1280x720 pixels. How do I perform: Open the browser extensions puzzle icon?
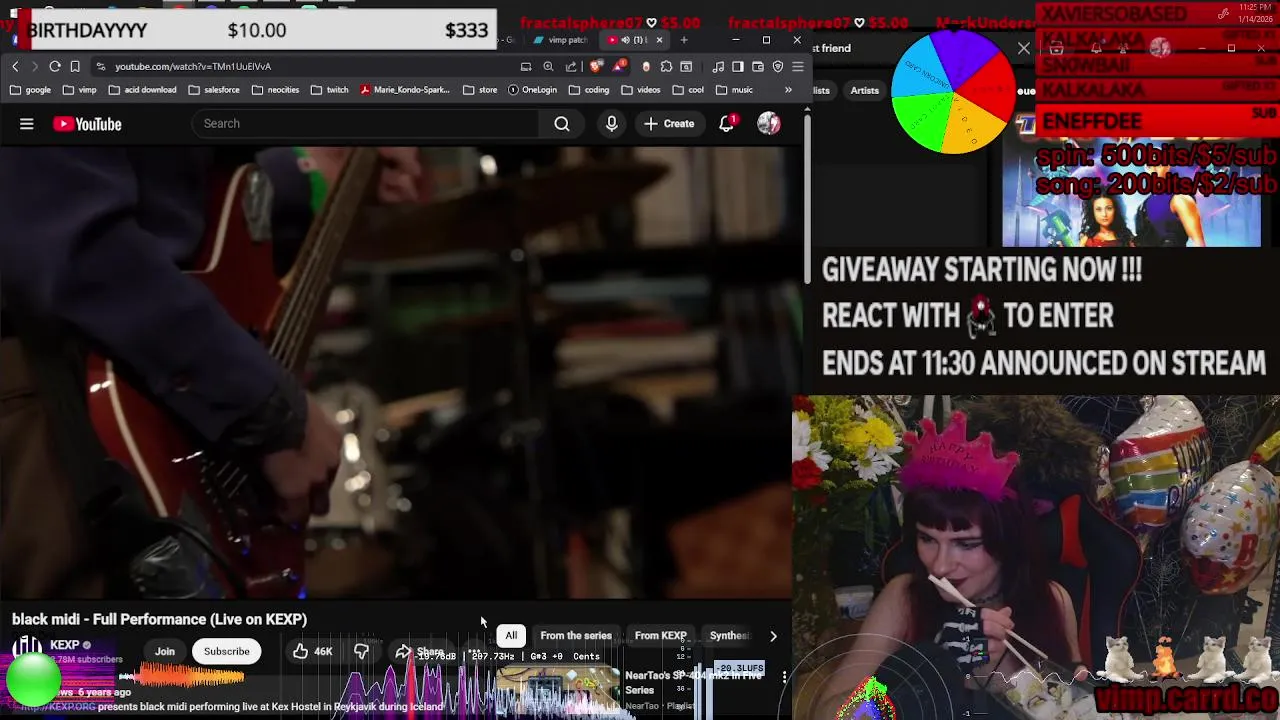(x=666, y=66)
